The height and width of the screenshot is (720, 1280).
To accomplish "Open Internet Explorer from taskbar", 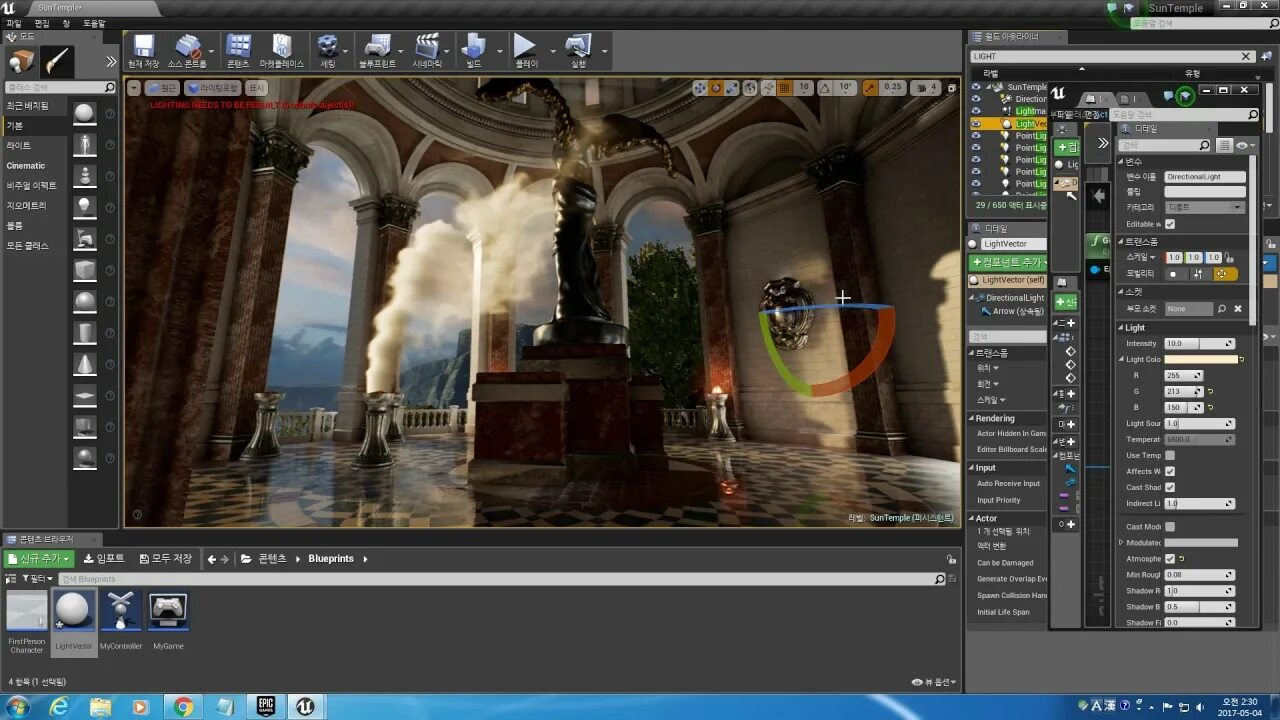I will click(59, 707).
